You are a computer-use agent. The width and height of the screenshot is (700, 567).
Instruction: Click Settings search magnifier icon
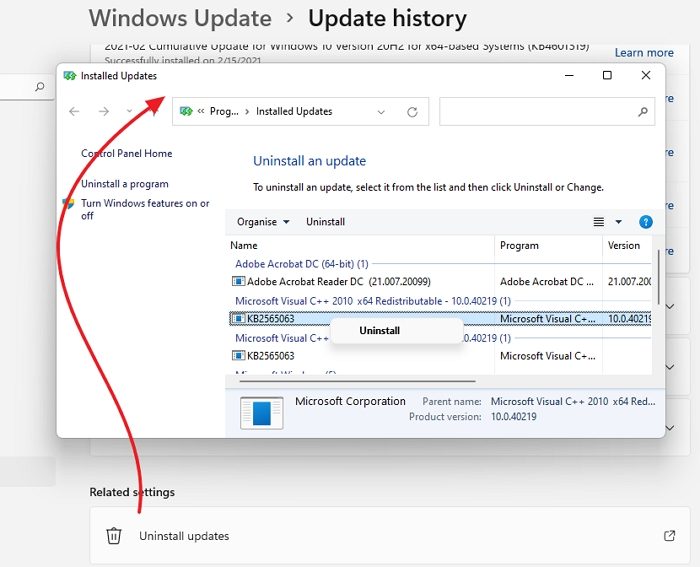pyautogui.click(x=40, y=87)
